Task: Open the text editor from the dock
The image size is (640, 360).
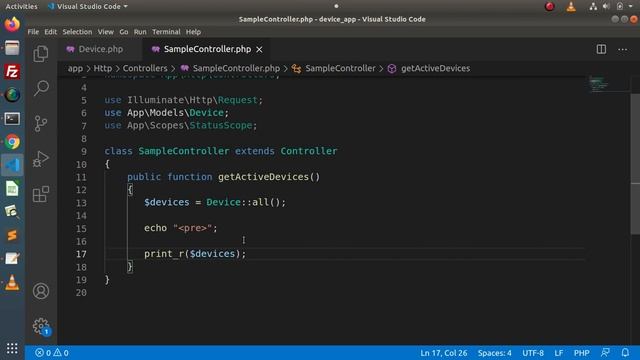Action: pos(12,259)
